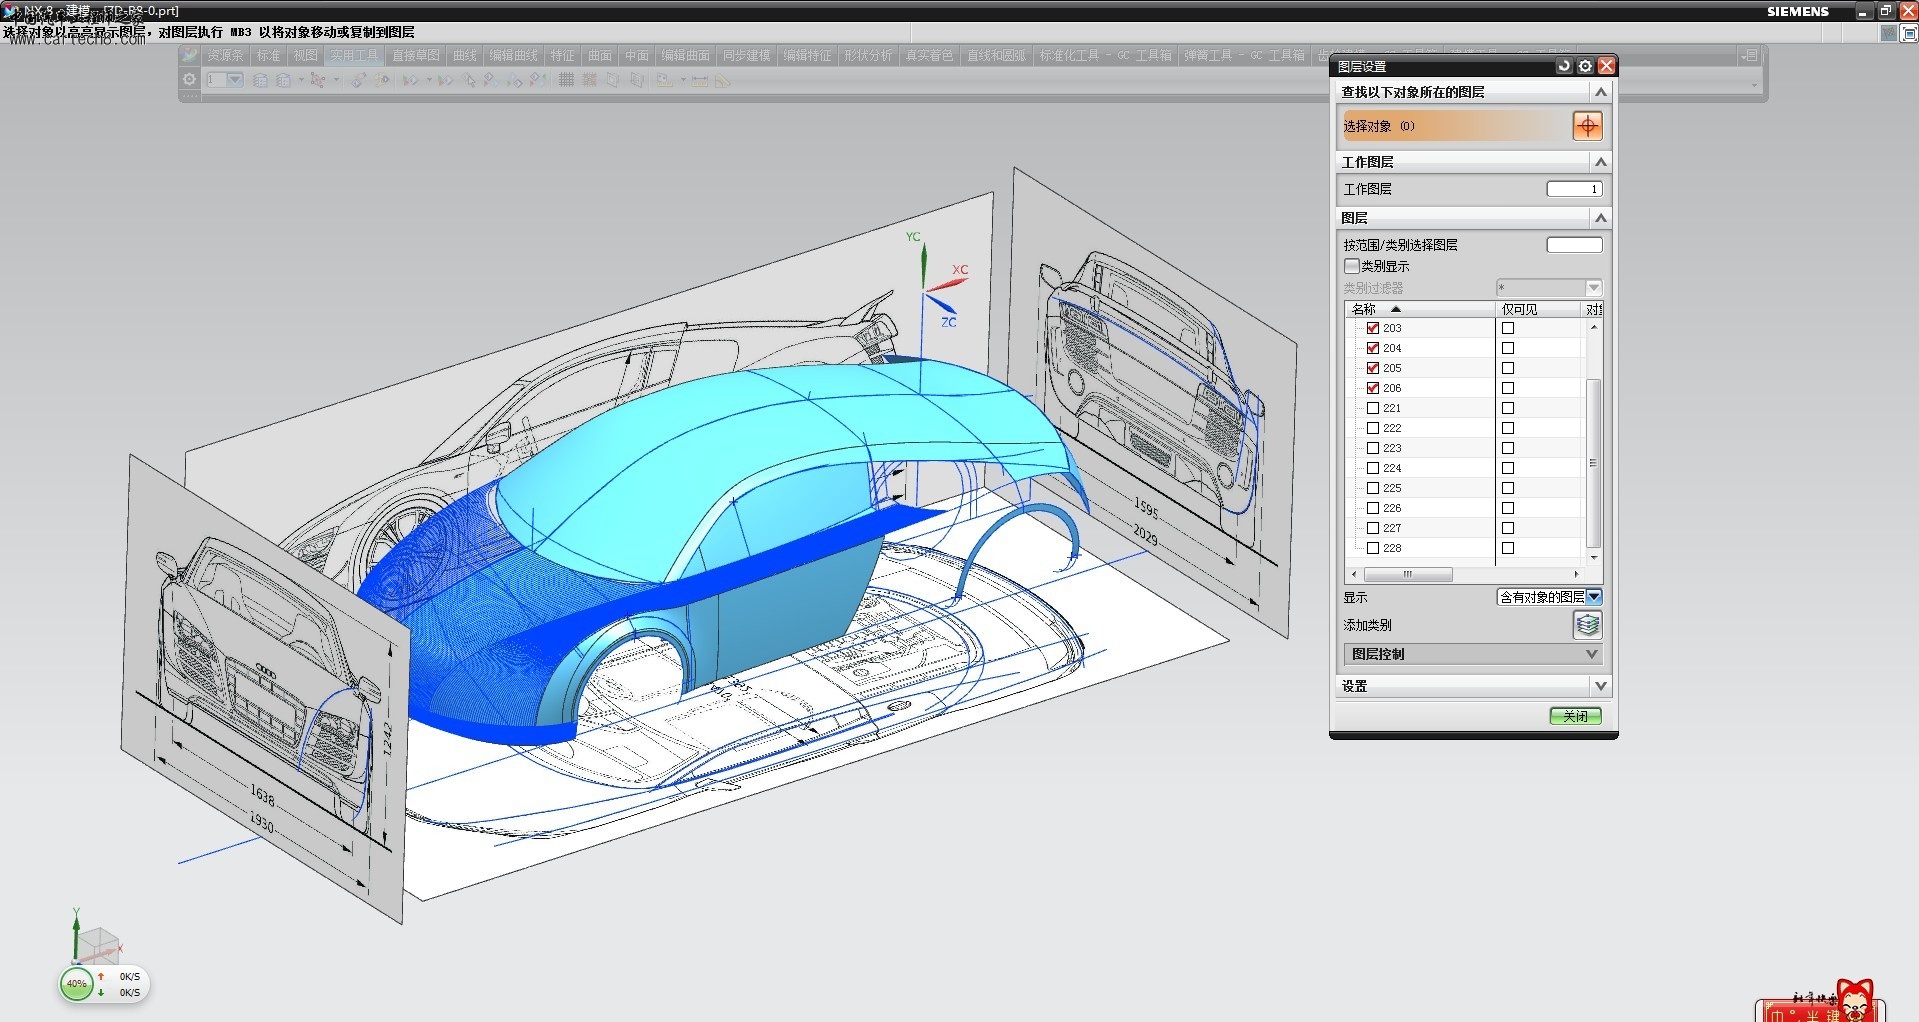Screen dimensions: 1919x1022
Task: Click the ribbon options icon at tab bar end
Action: [x=1748, y=55]
